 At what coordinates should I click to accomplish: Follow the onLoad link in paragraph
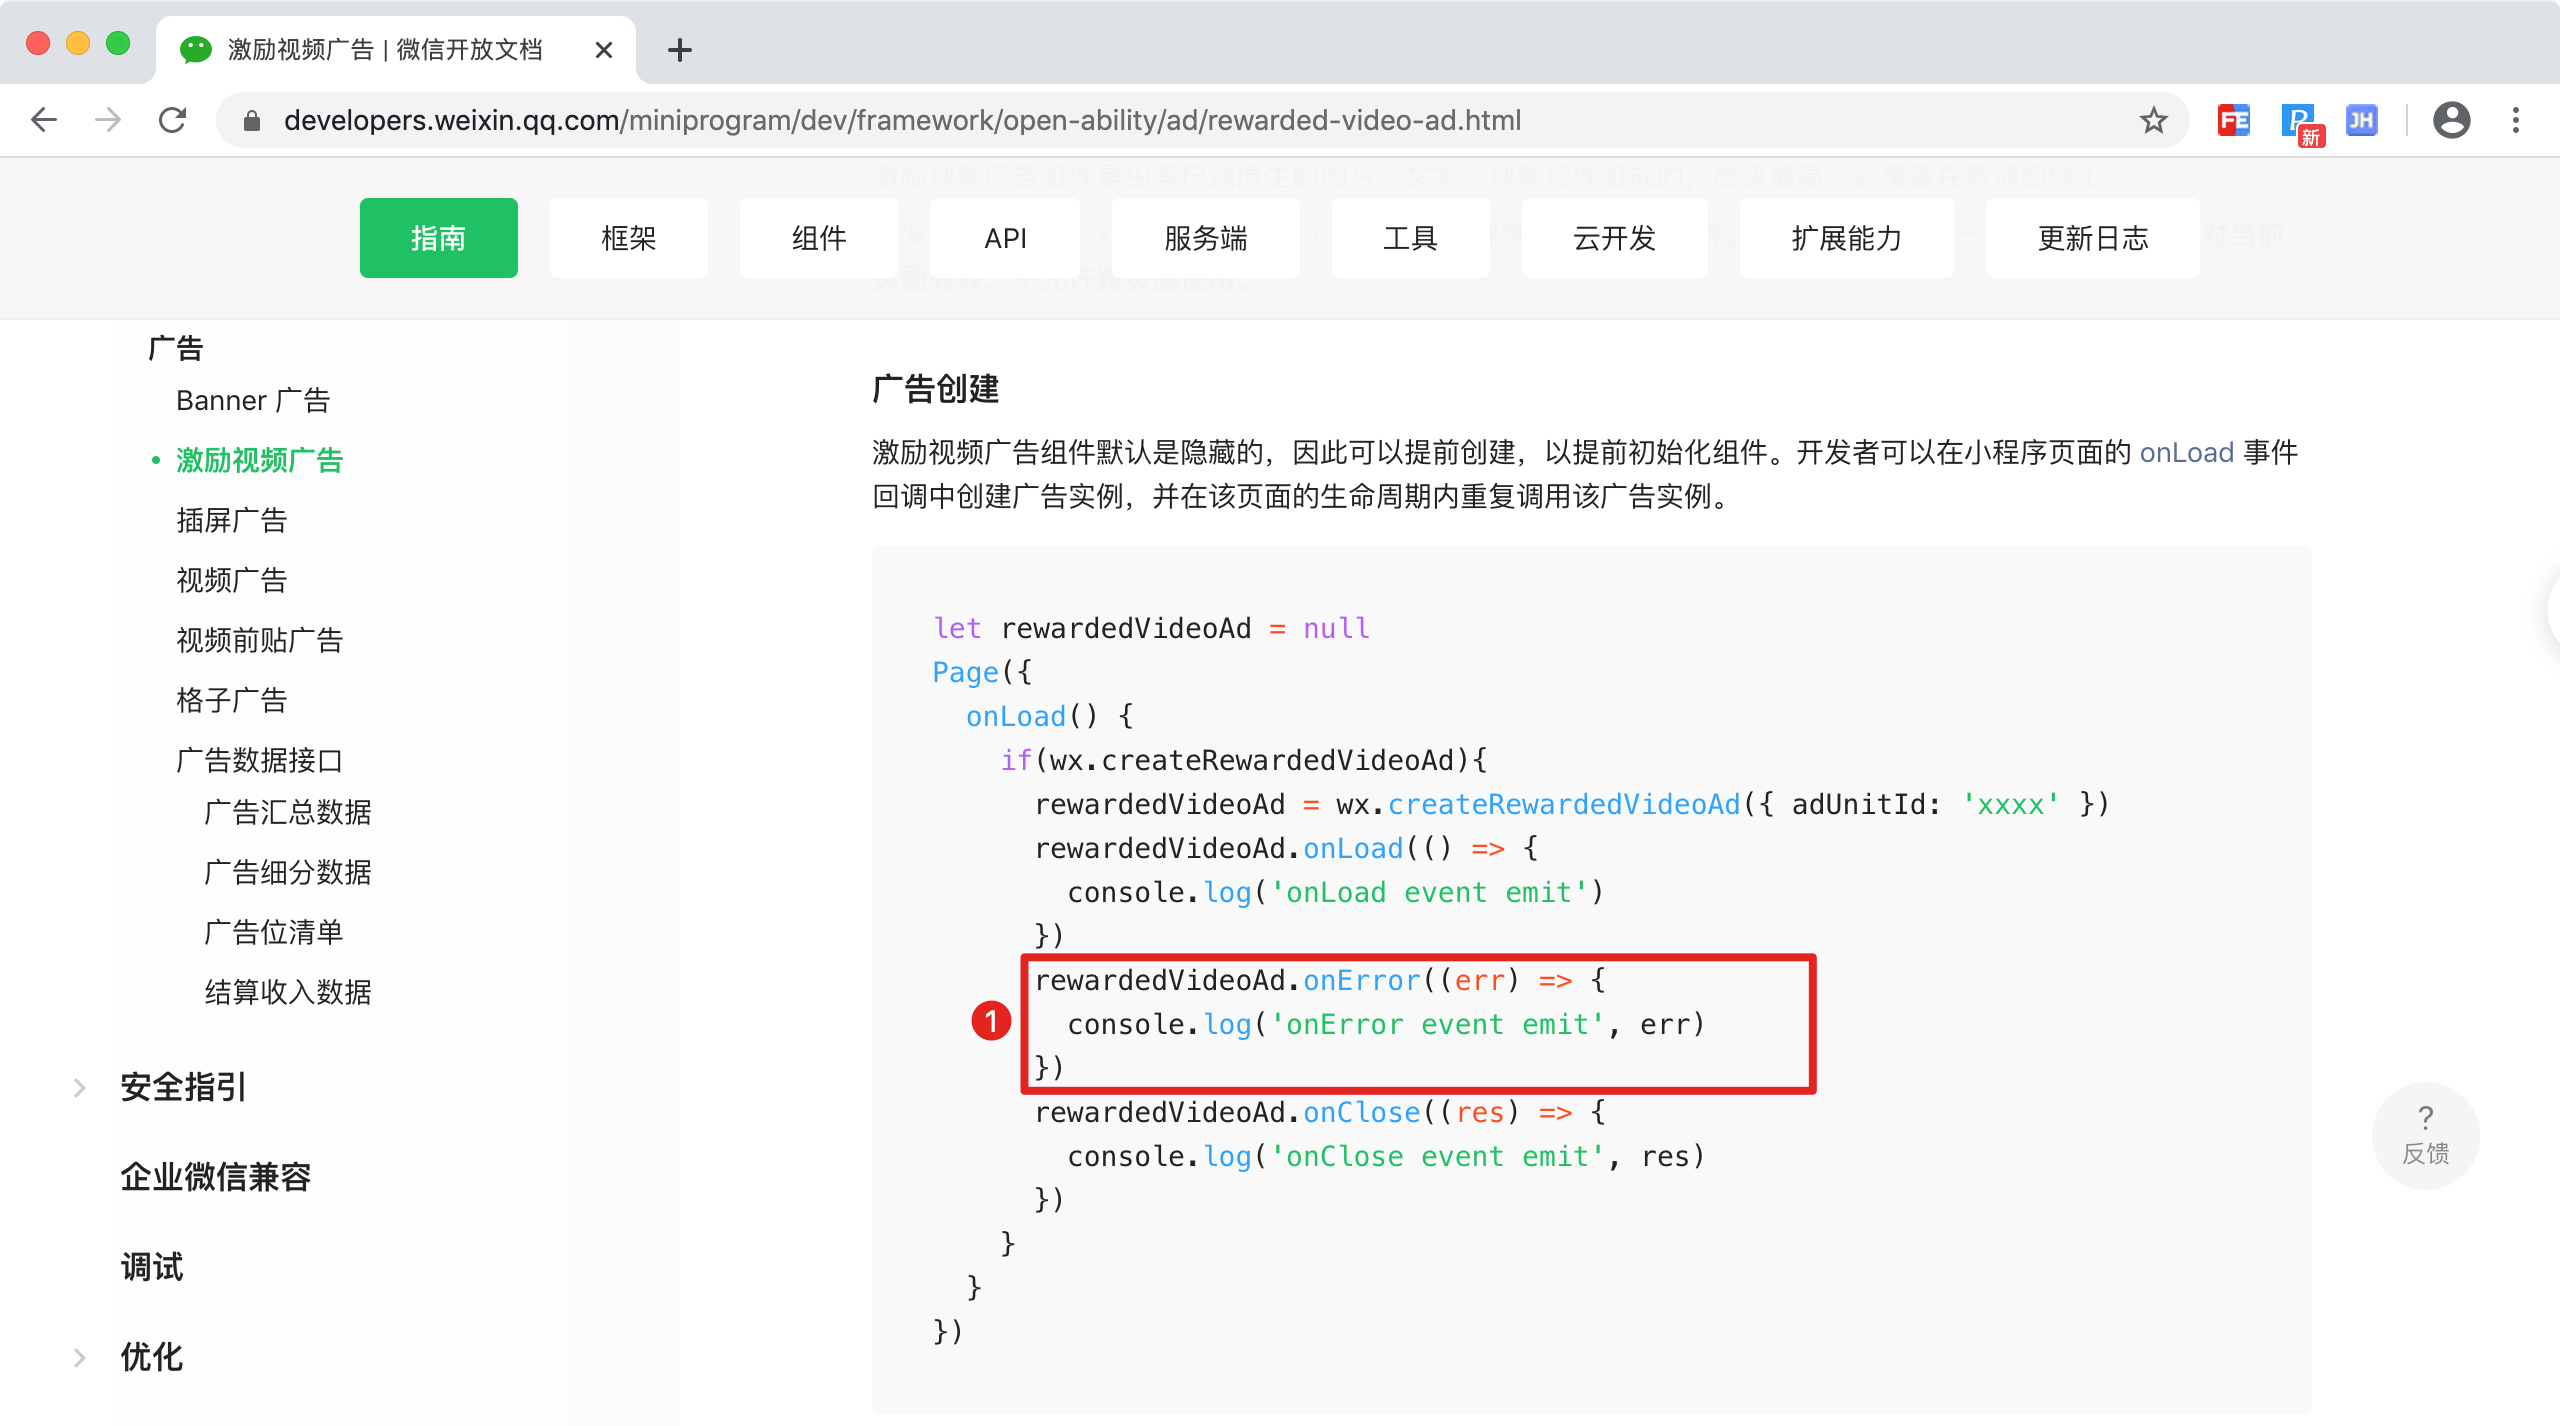coord(2186,453)
